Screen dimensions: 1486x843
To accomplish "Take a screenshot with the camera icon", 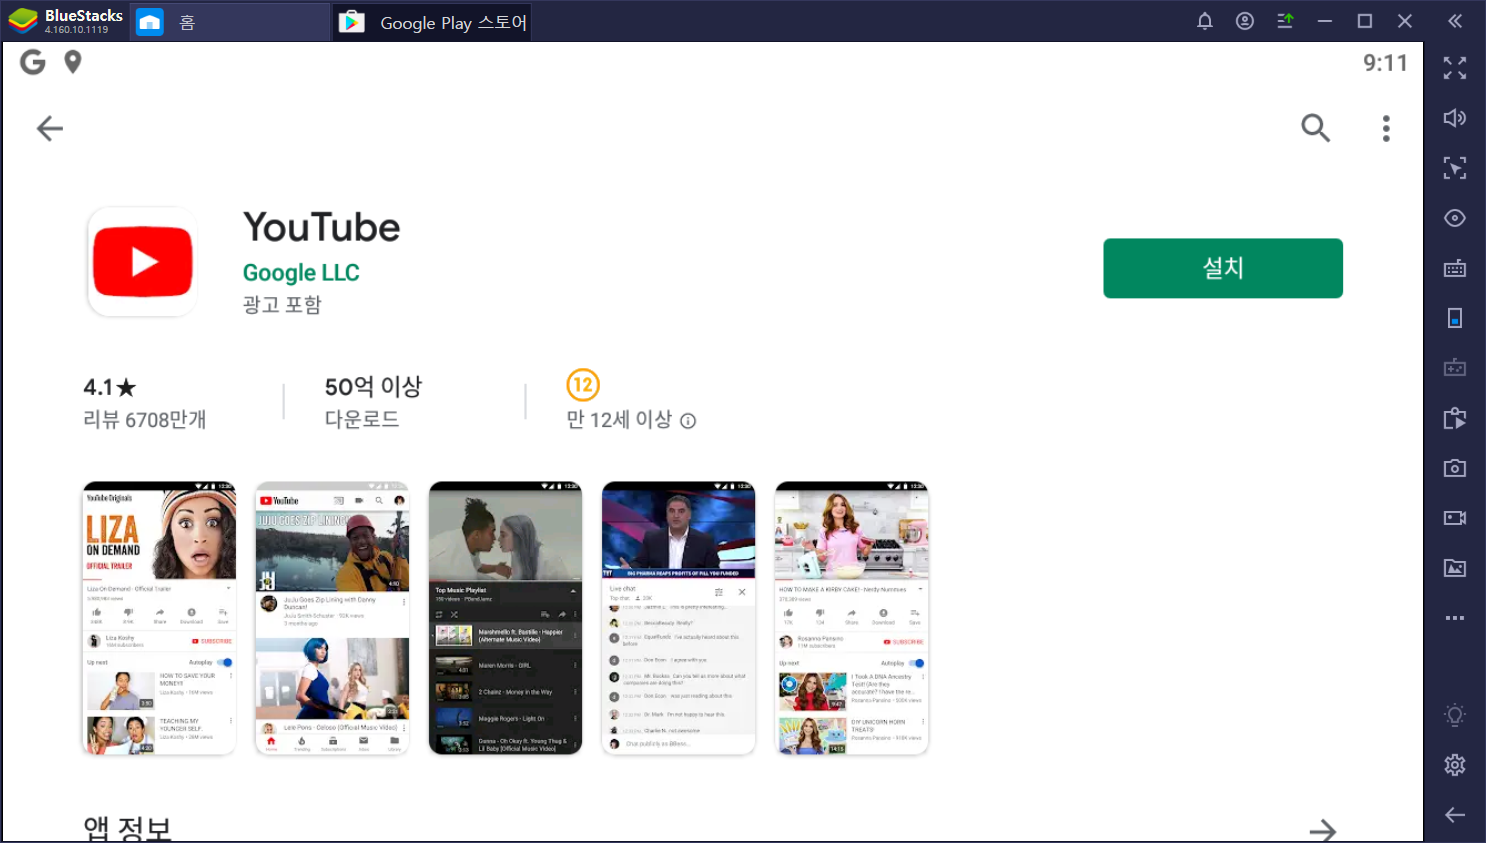I will [x=1455, y=468].
